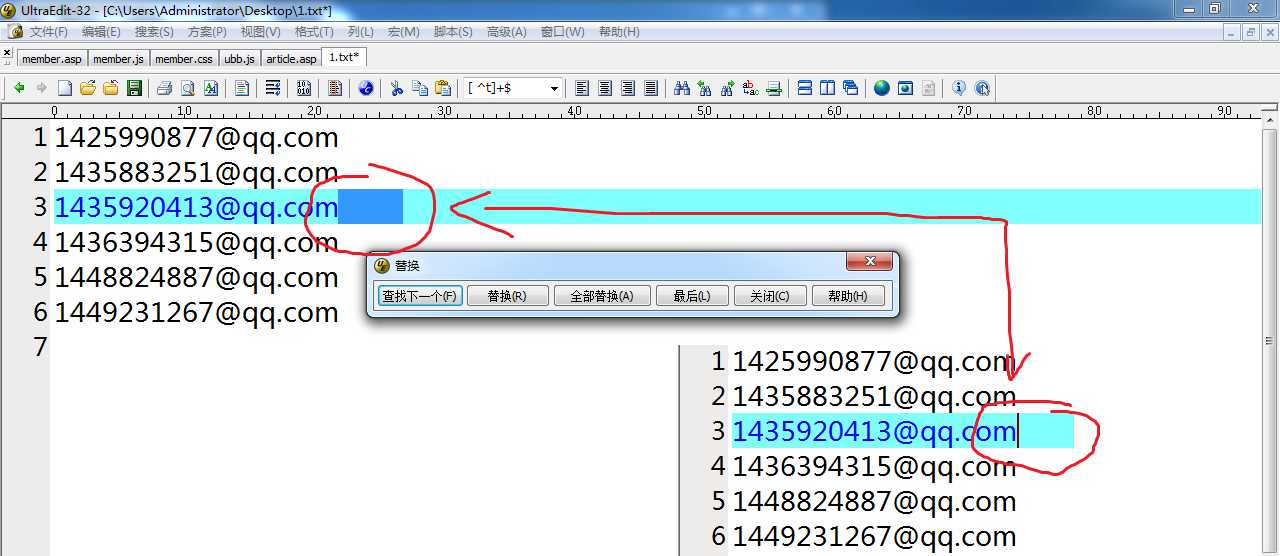1280x556 pixels.
Task: Open Find with binoculars icon
Action: [x=682, y=88]
